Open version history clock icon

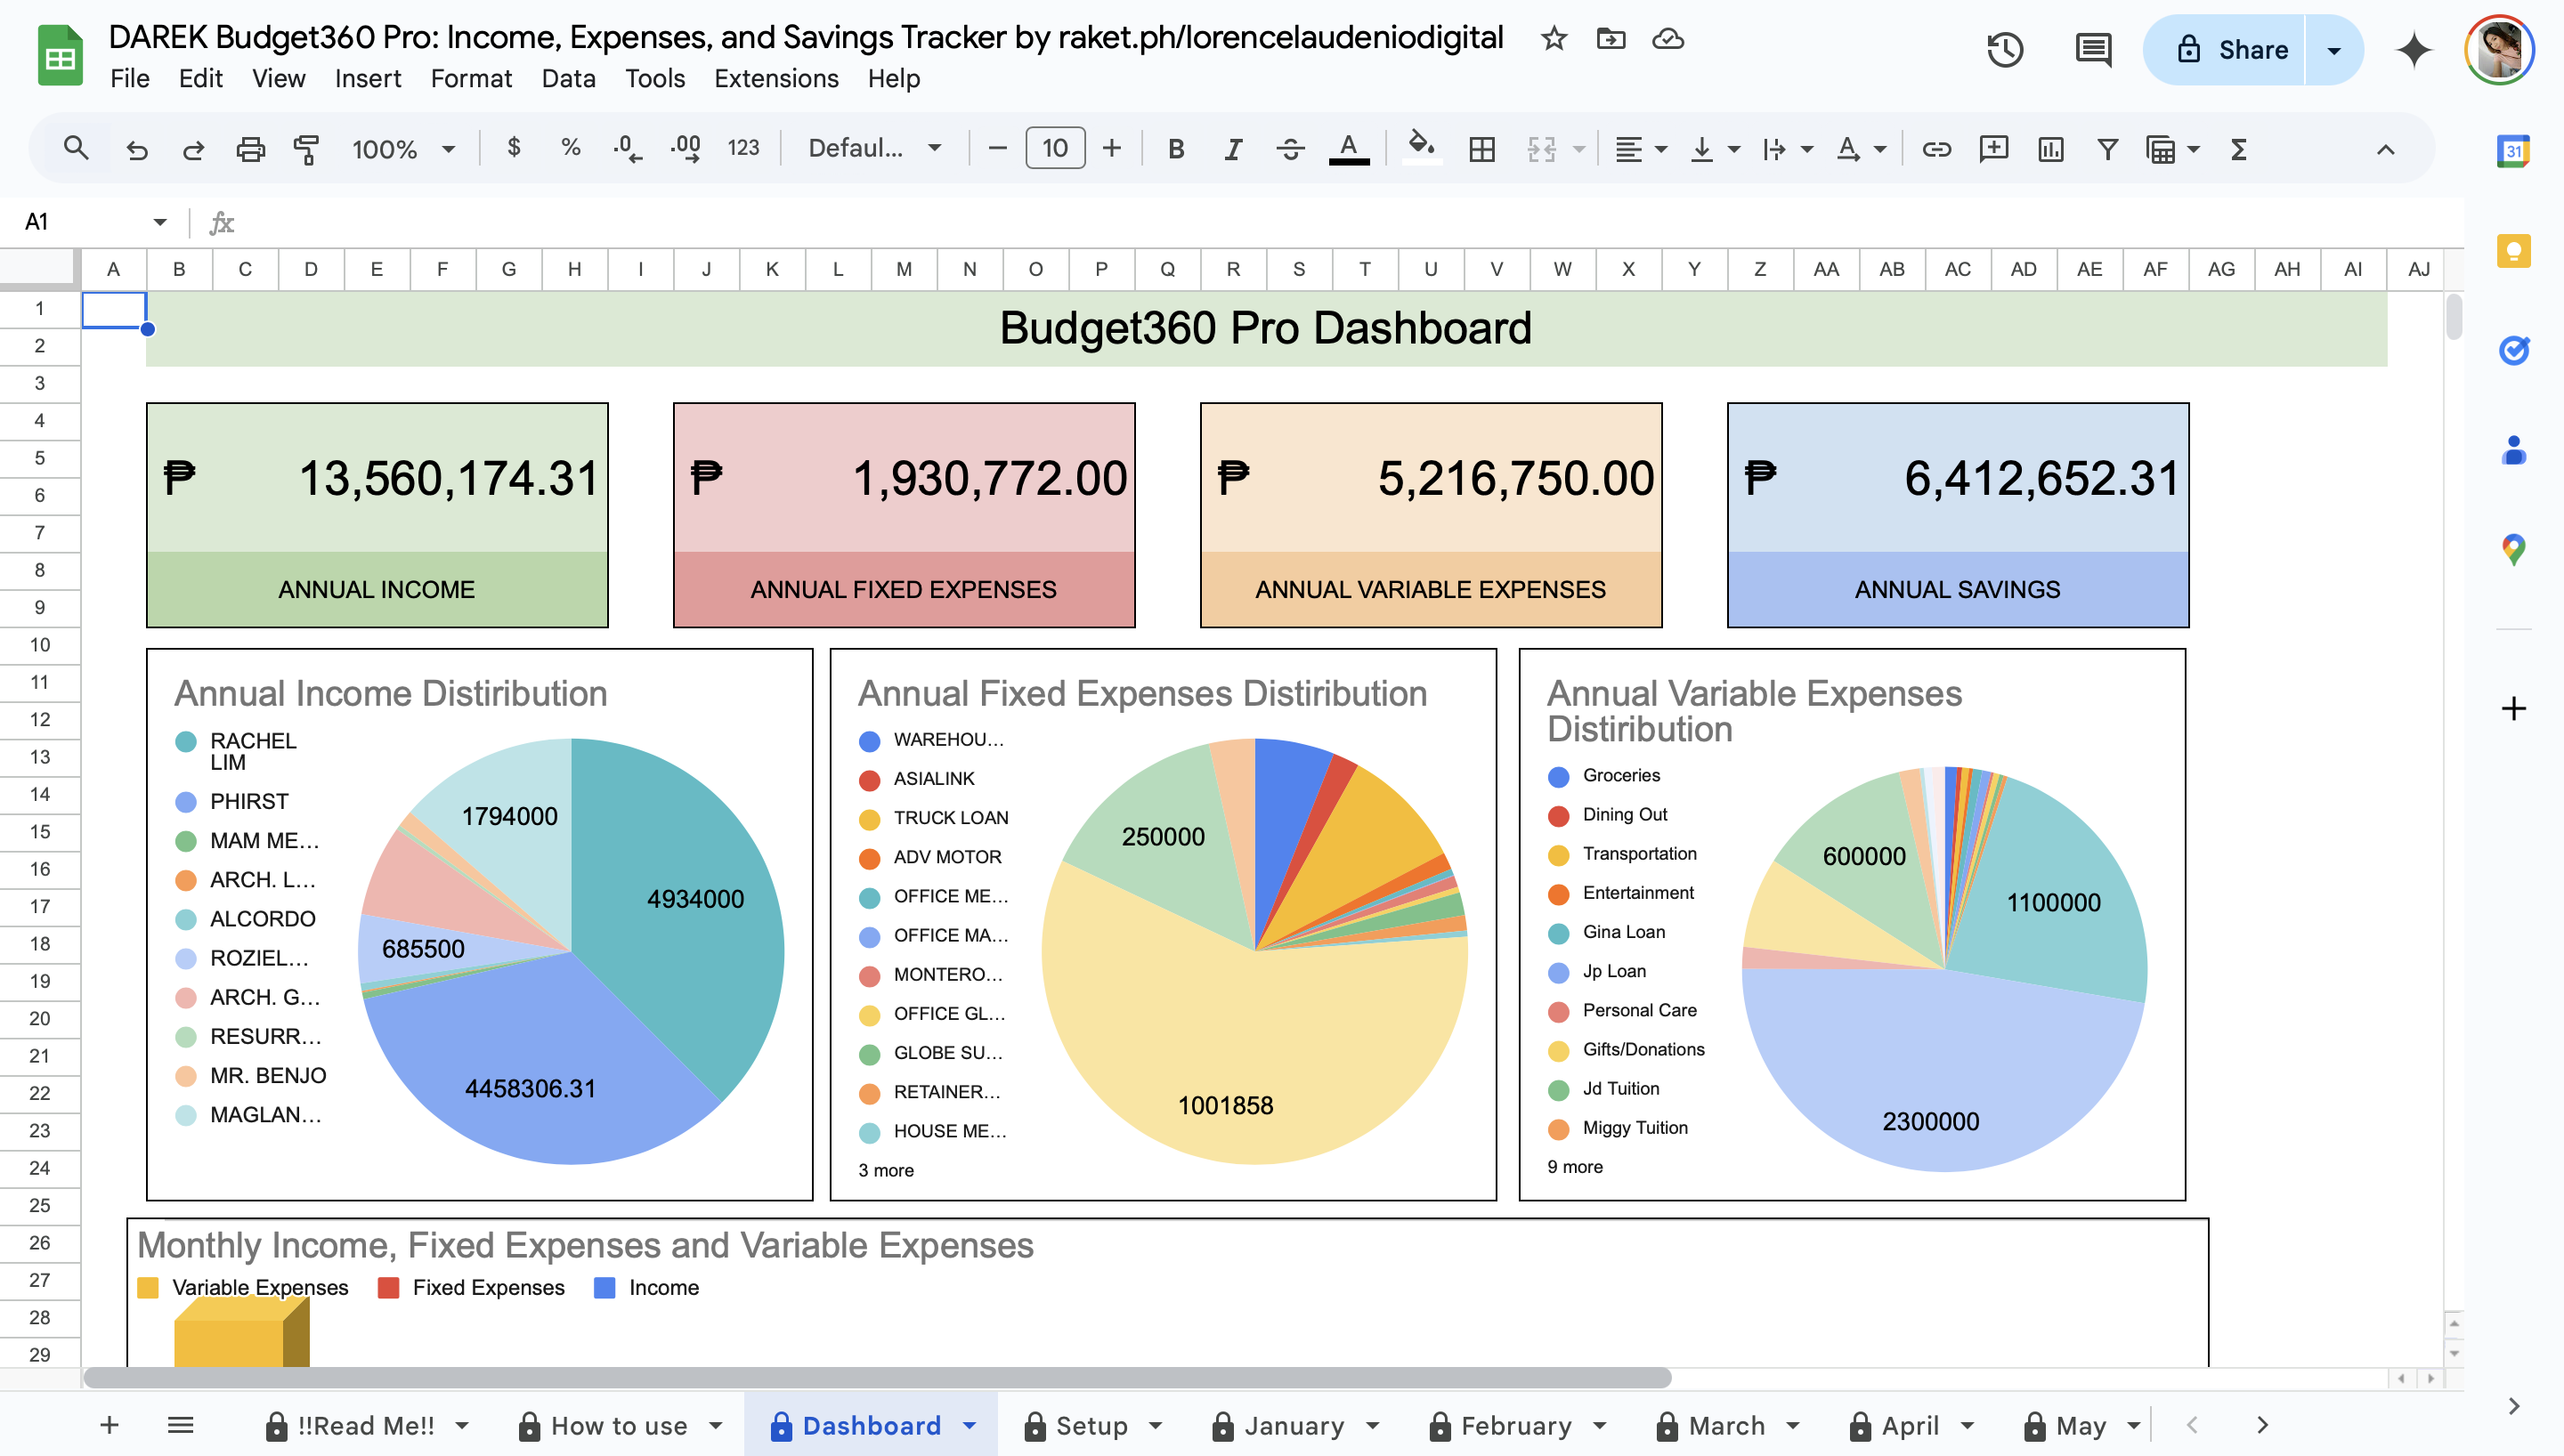[x=2004, y=50]
